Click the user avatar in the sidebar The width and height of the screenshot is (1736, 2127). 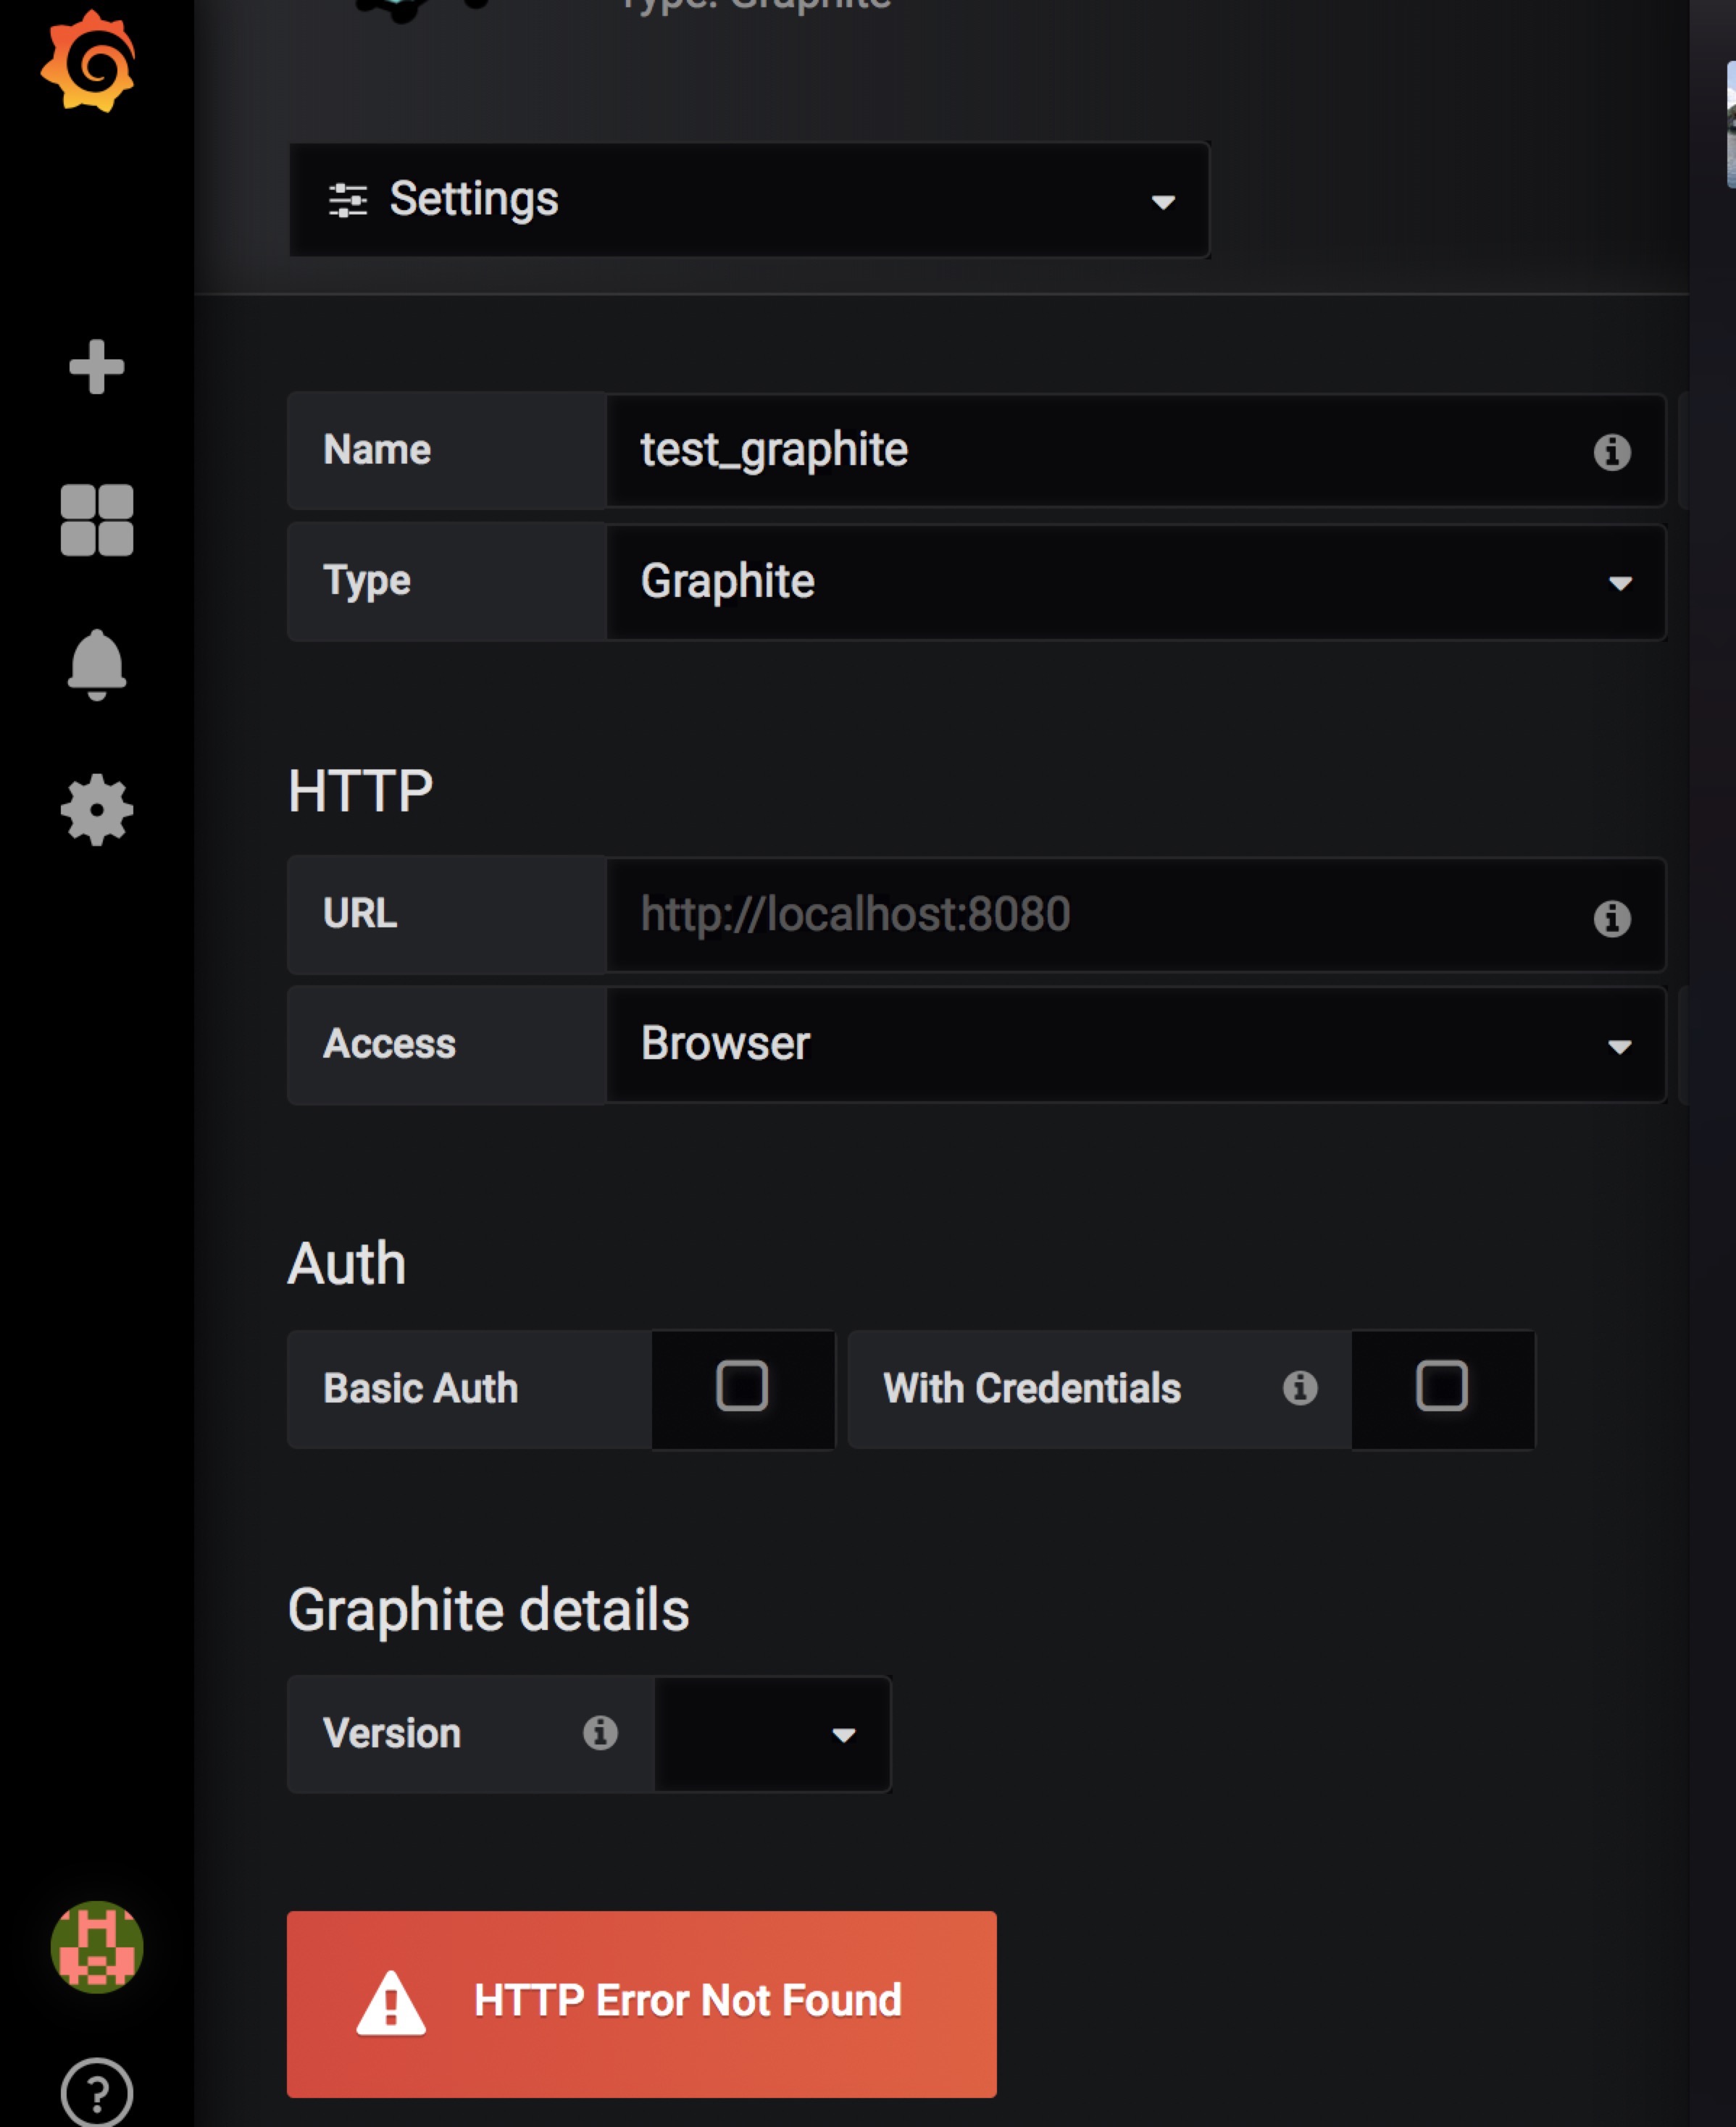(x=97, y=1945)
